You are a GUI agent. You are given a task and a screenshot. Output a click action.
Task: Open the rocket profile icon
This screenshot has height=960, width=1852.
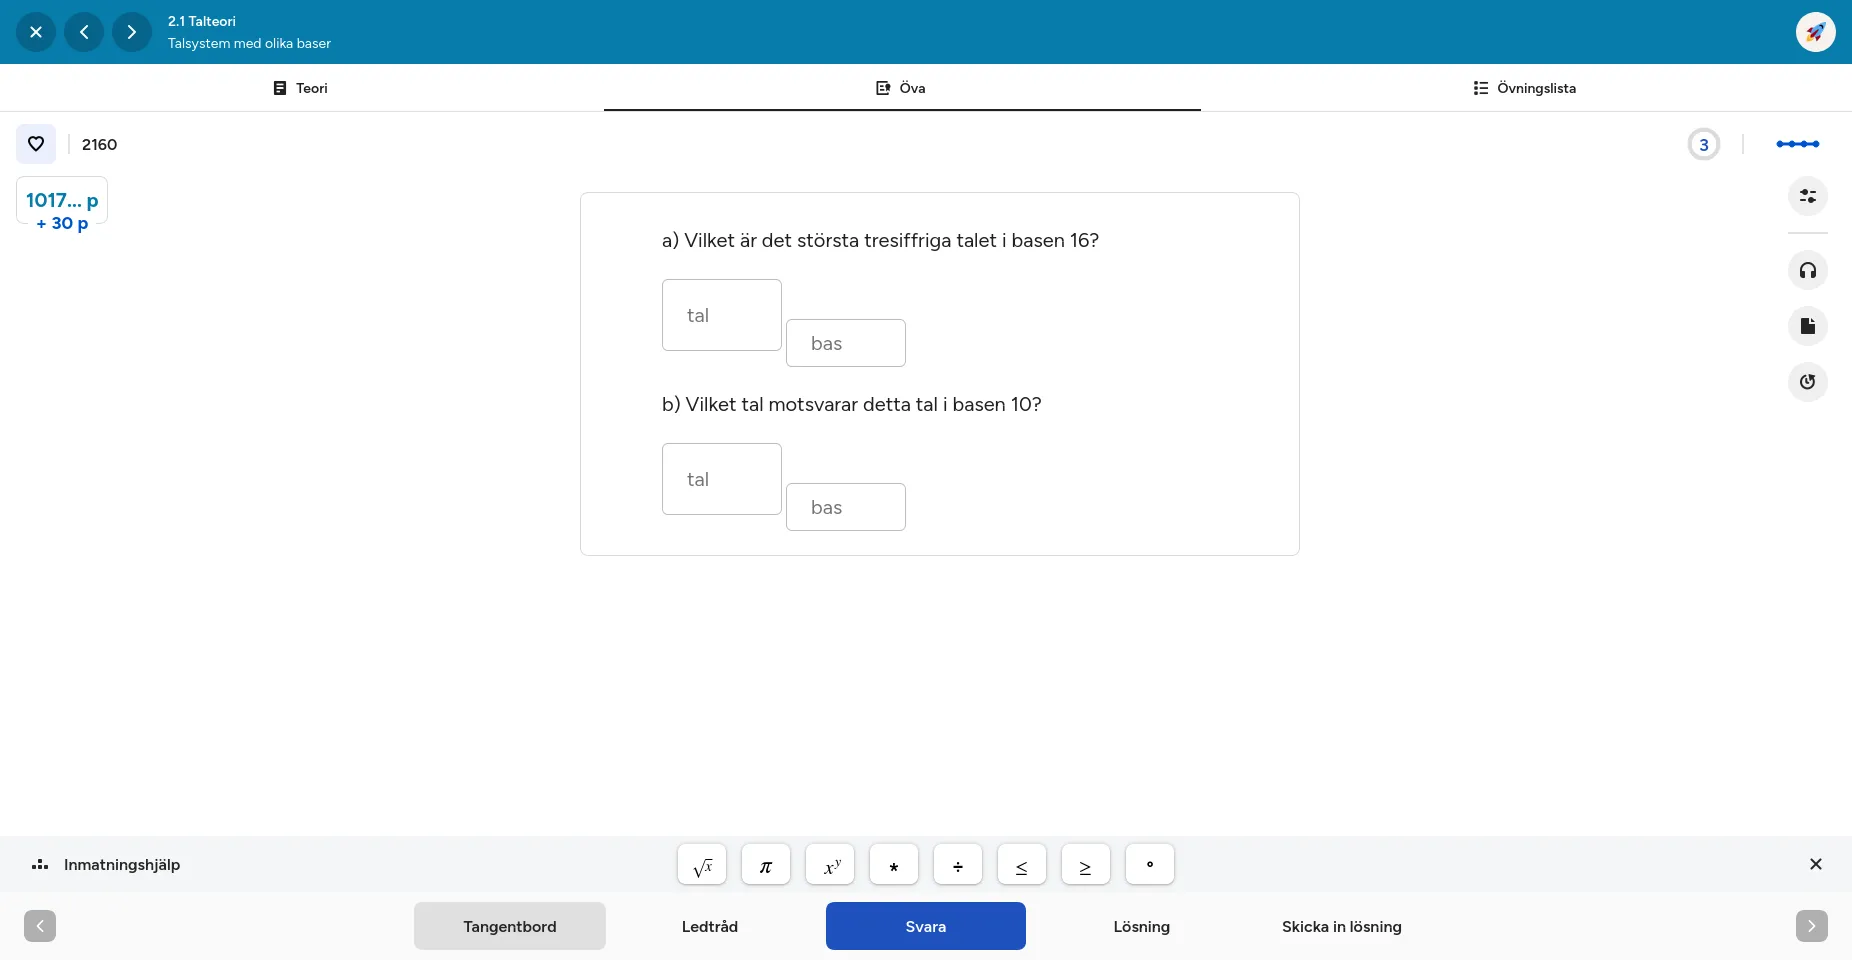1815,32
